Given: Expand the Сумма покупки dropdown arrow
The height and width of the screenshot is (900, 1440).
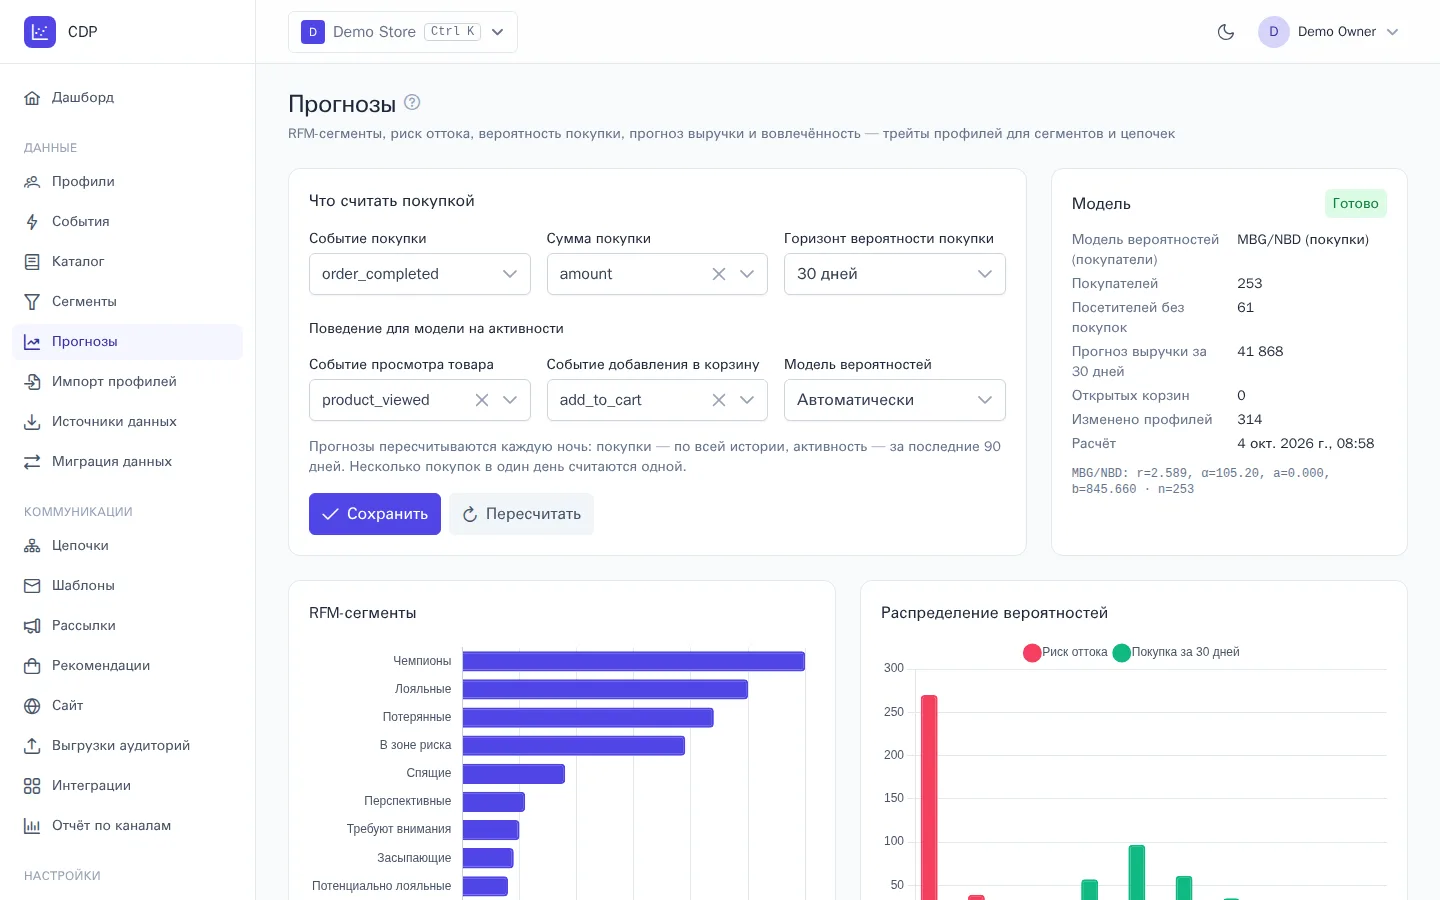Looking at the screenshot, I should (x=747, y=274).
